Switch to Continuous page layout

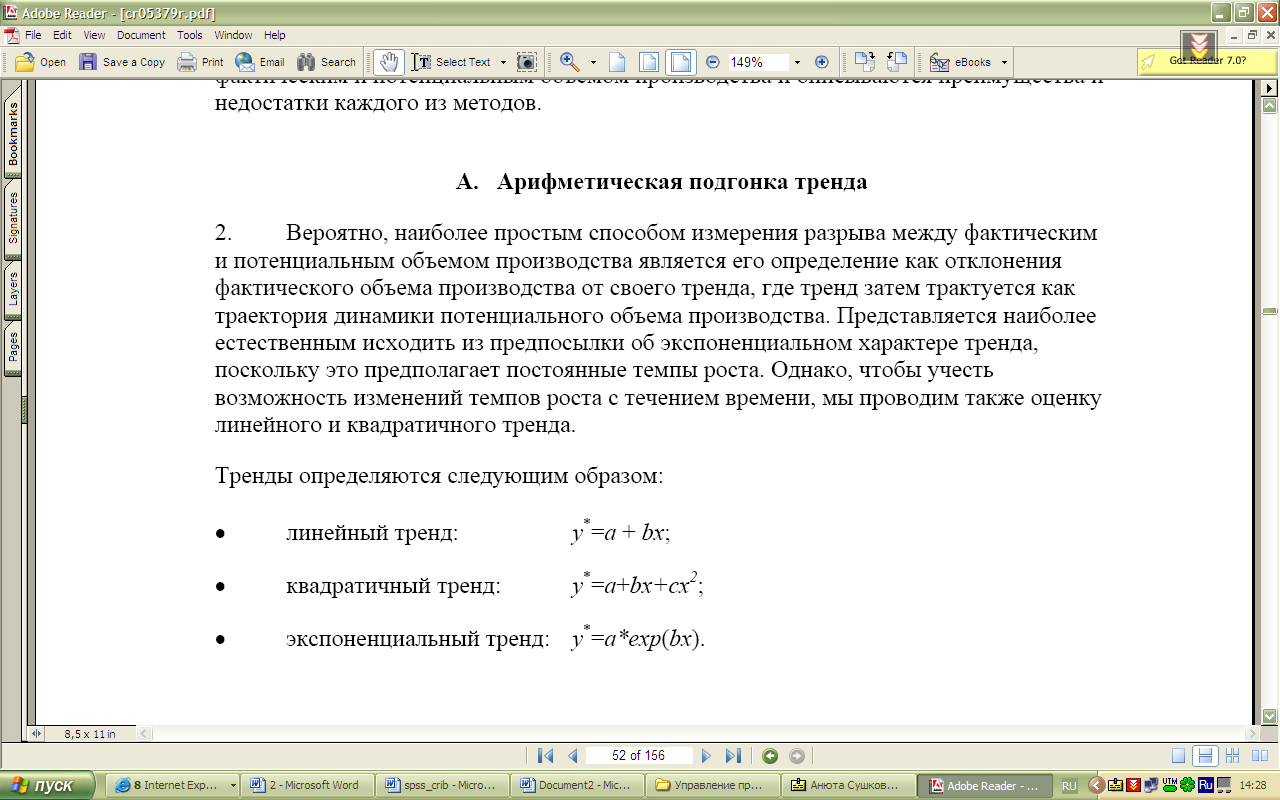point(1206,756)
